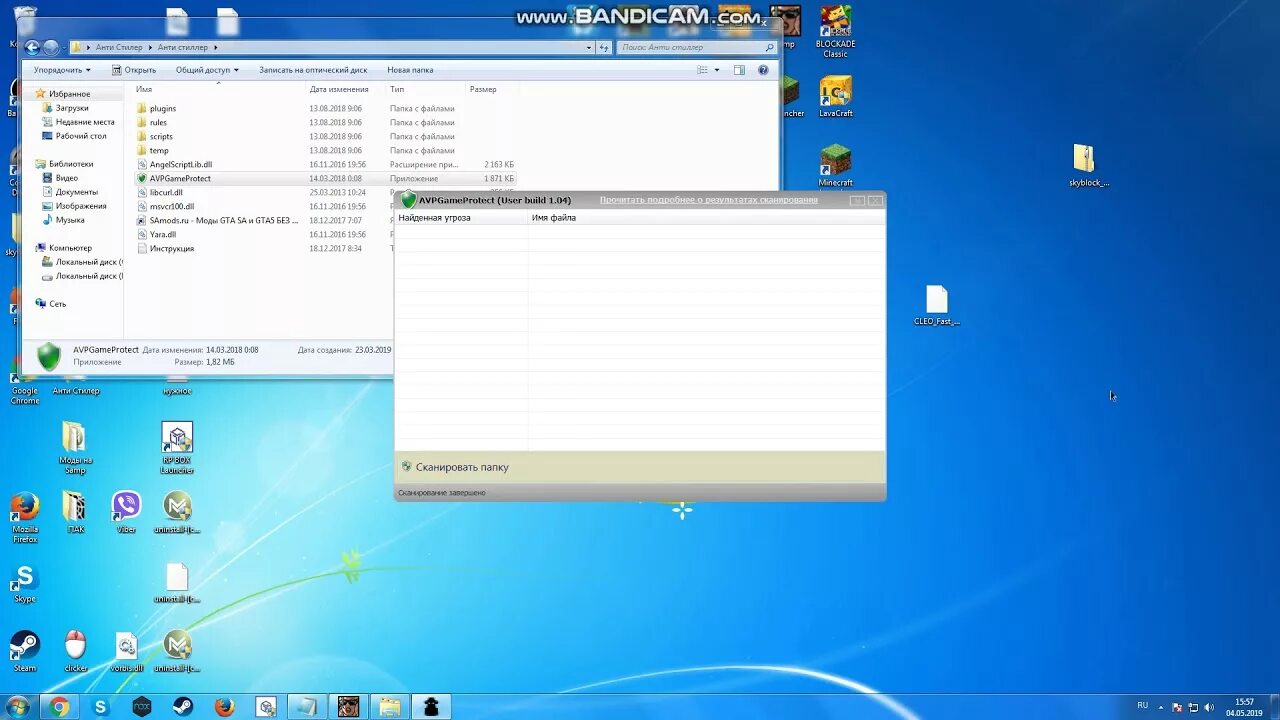This screenshot has height=720, width=1280.
Task: Click the AVPGameProtect shield icon in title bar
Action: [x=408, y=200]
